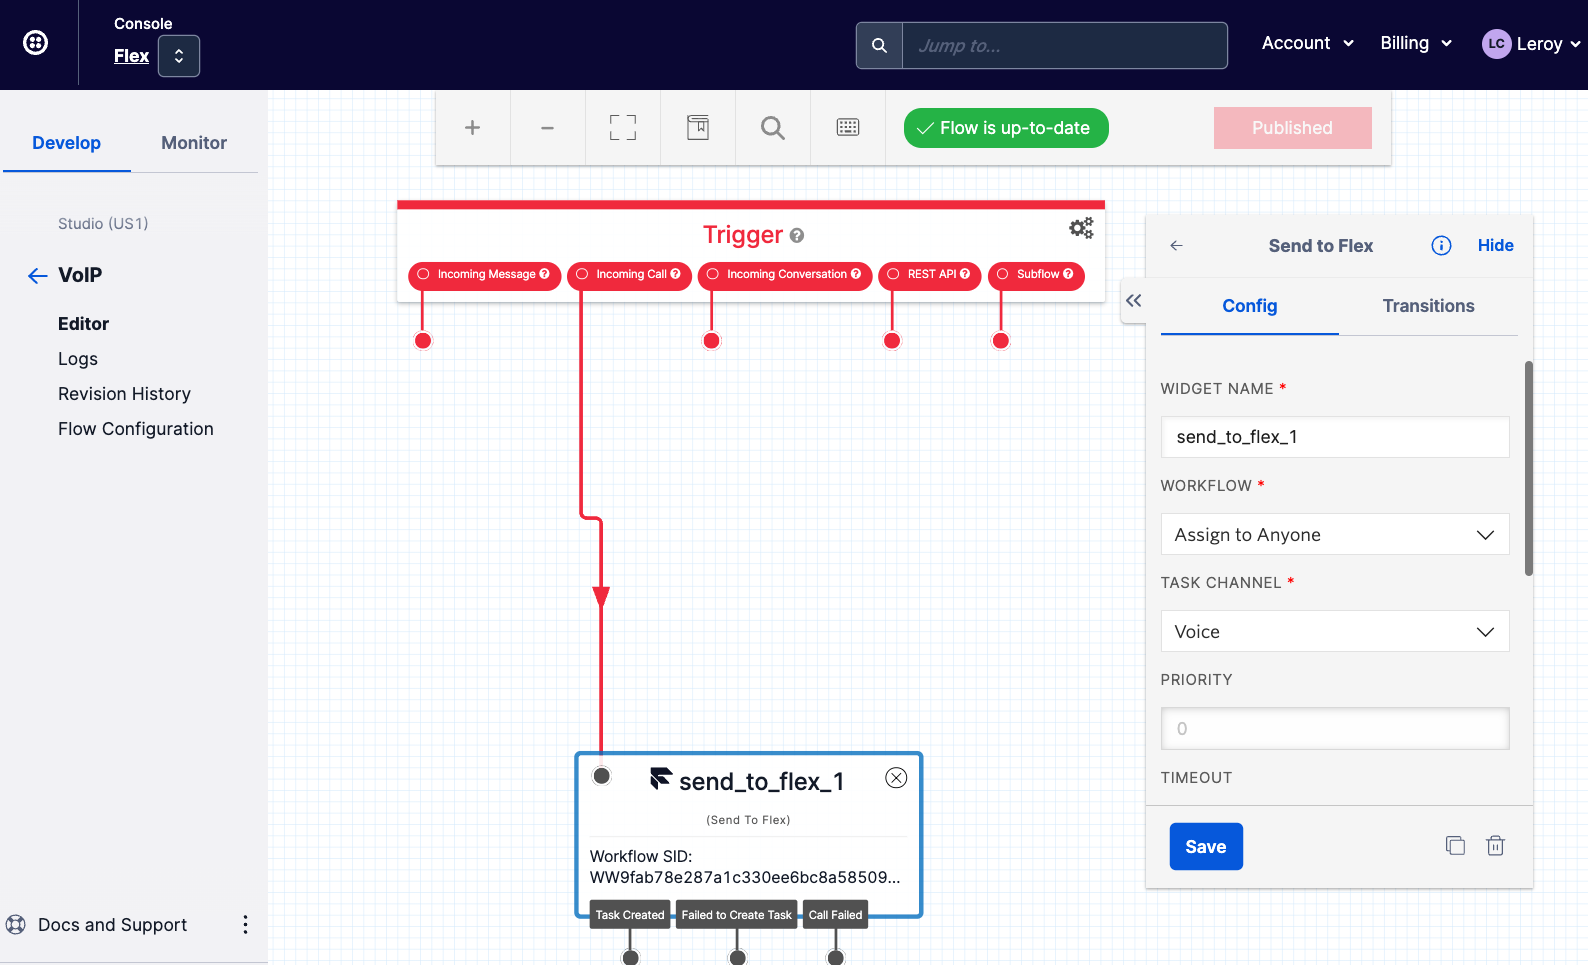Focus the Priority input field
The image size is (1588, 965).
pyautogui.click(x=1335, y=729)
